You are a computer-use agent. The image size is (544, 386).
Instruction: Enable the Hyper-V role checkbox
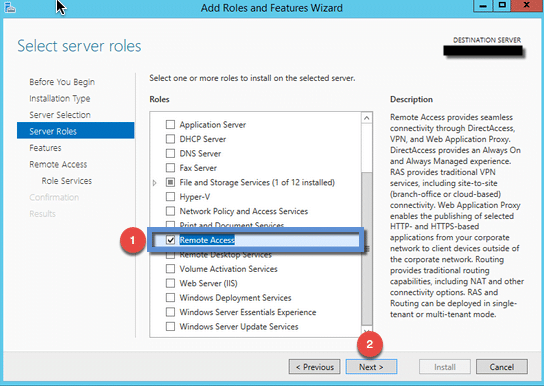170,197
